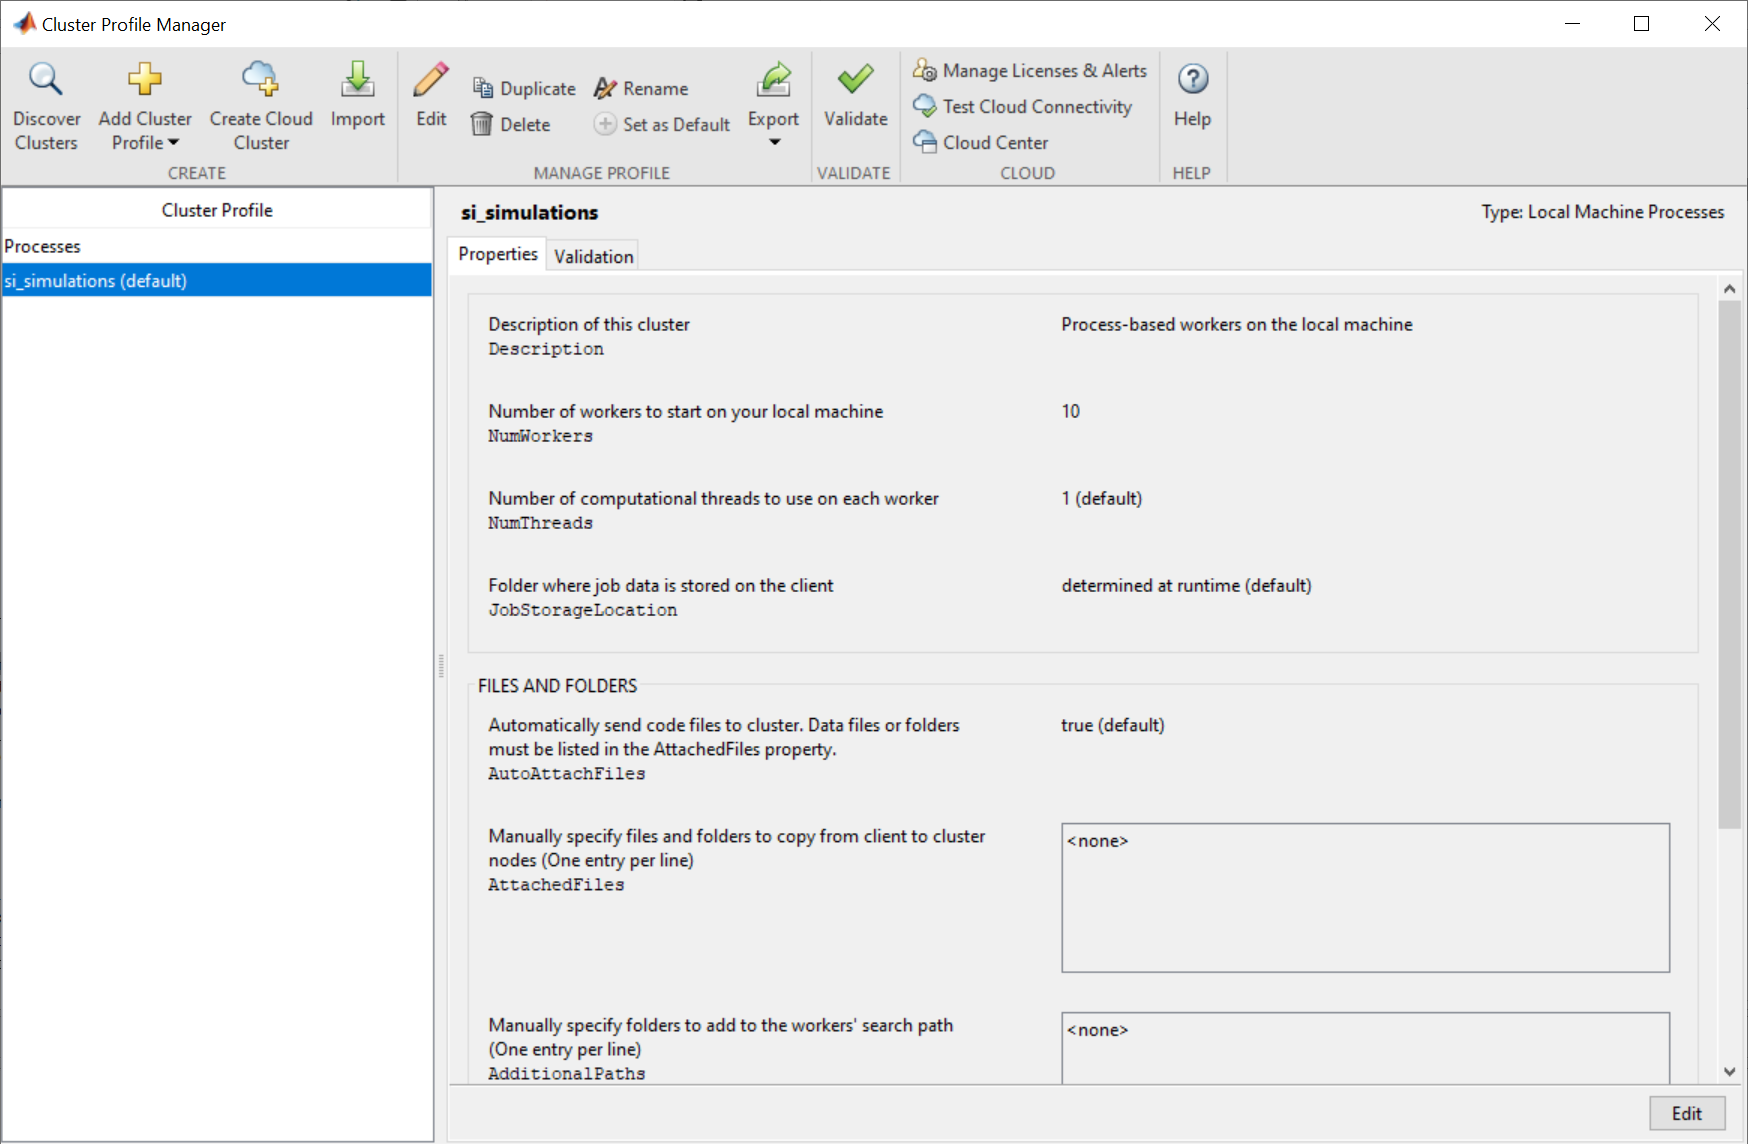Open Help documentation
Image resolution: width=1748 pixels, height=1144 pixels.
1192,95
